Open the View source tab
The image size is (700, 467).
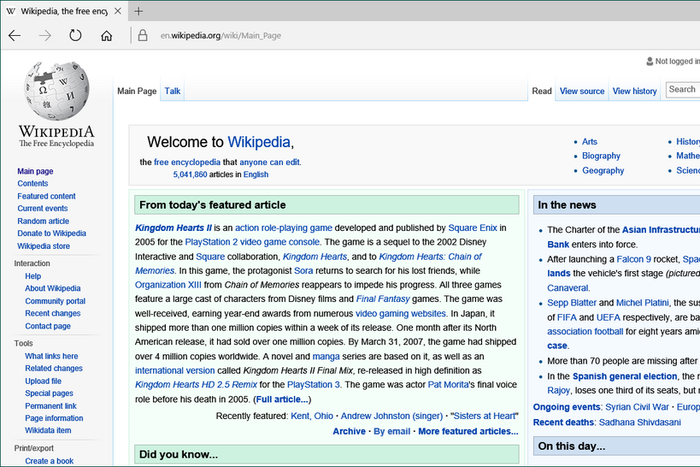pos(582,91)
